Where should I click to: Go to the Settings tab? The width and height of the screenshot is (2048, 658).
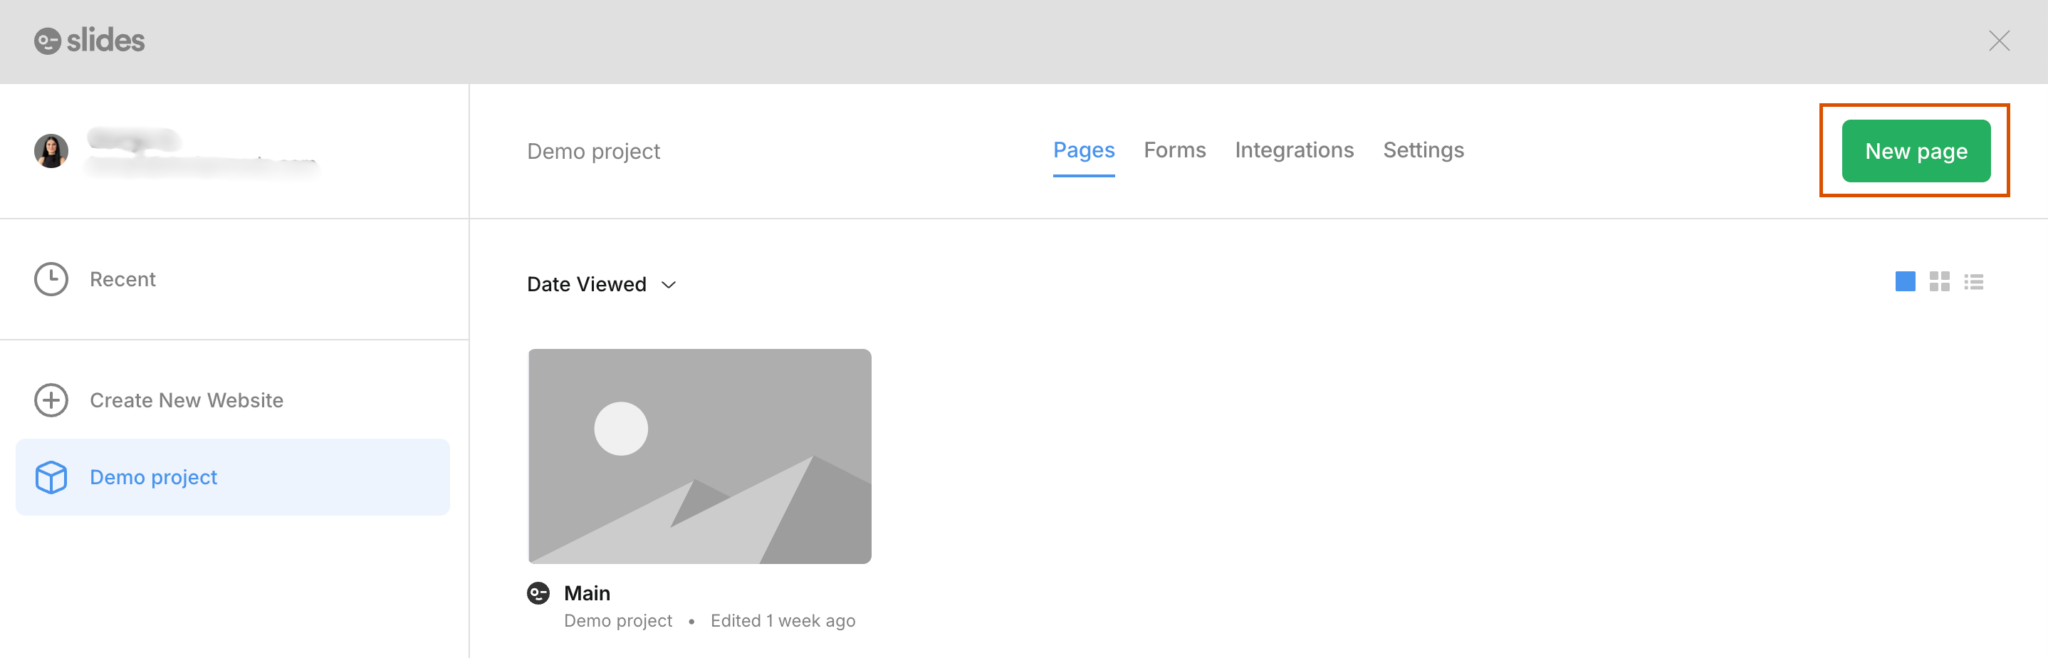[1422, 150]
